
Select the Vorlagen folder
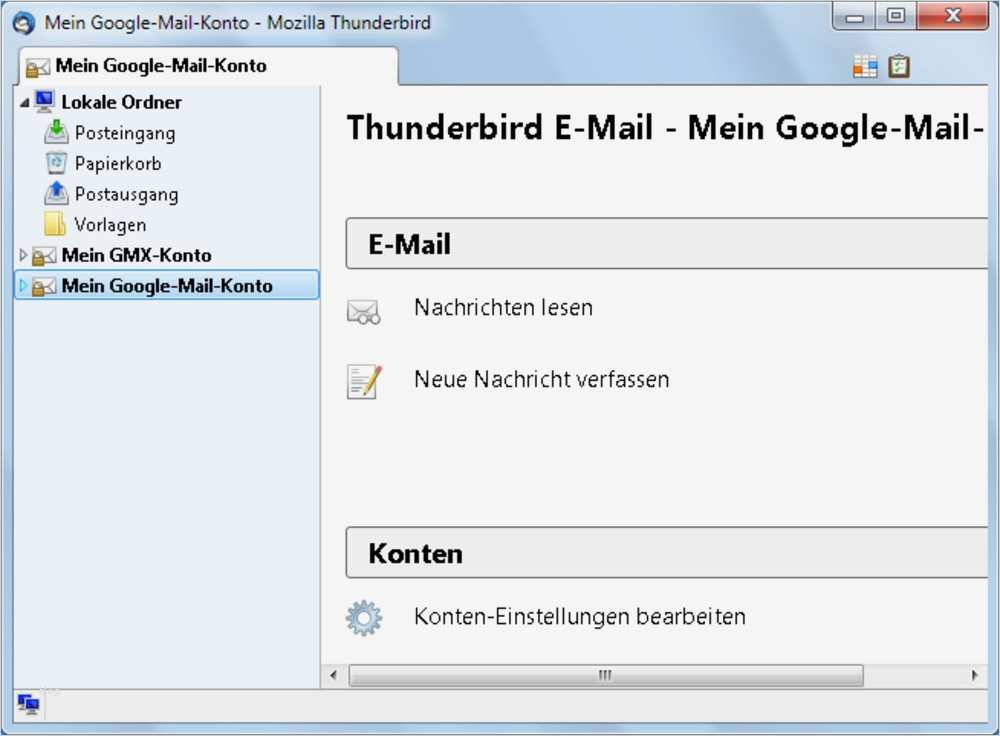(x=110, y=224)
